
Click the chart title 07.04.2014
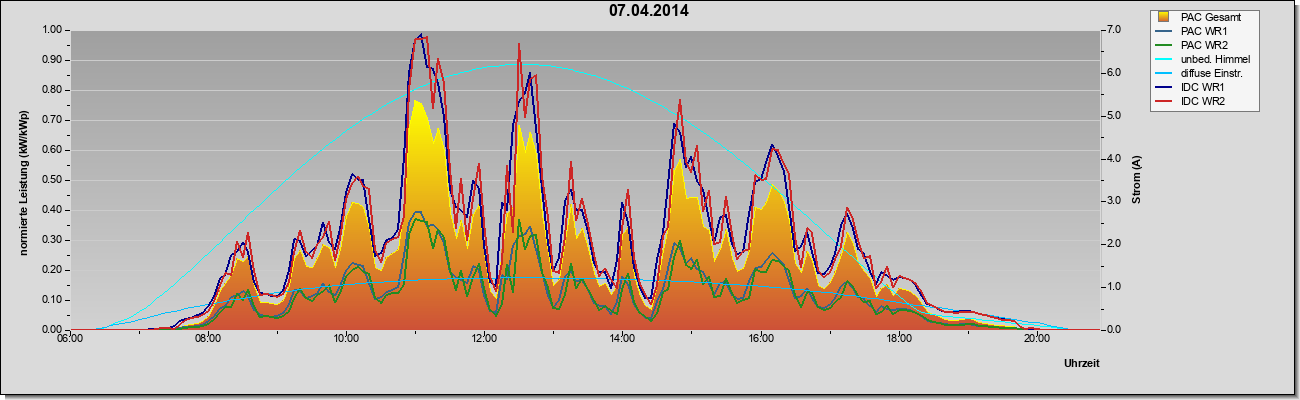pyautogui.click(x=649, y=11)
